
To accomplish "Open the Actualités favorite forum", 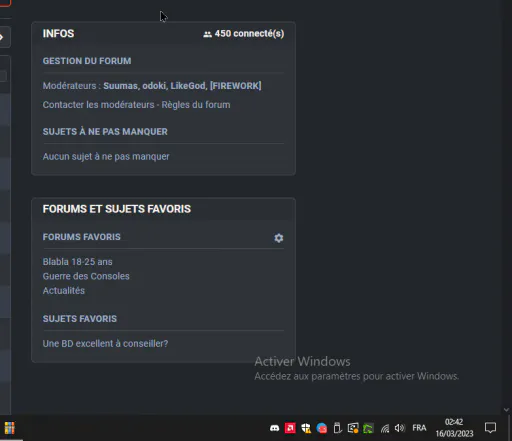I will pyautogui.click(x=64, y=291).
